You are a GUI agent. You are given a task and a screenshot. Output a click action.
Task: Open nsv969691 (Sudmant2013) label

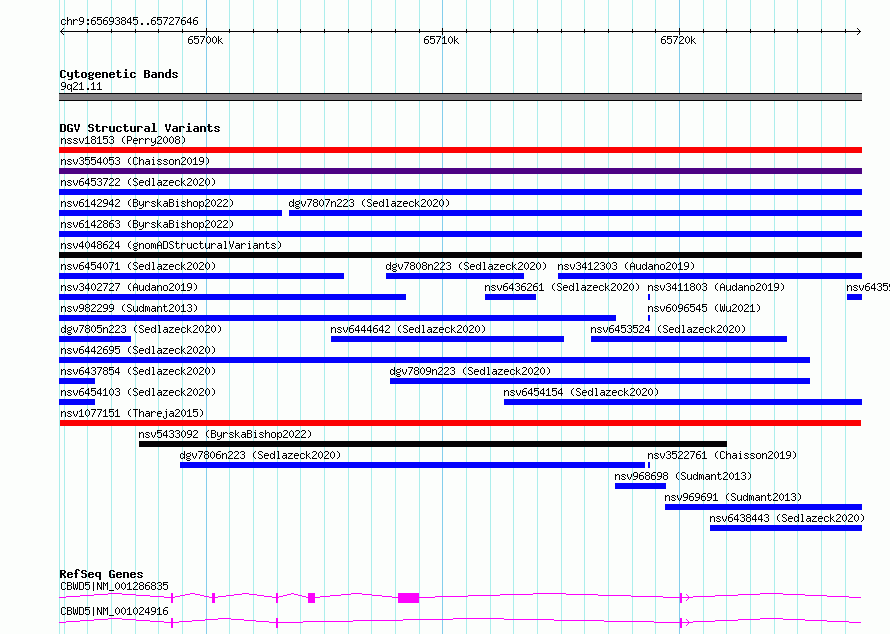coord(733,497)
